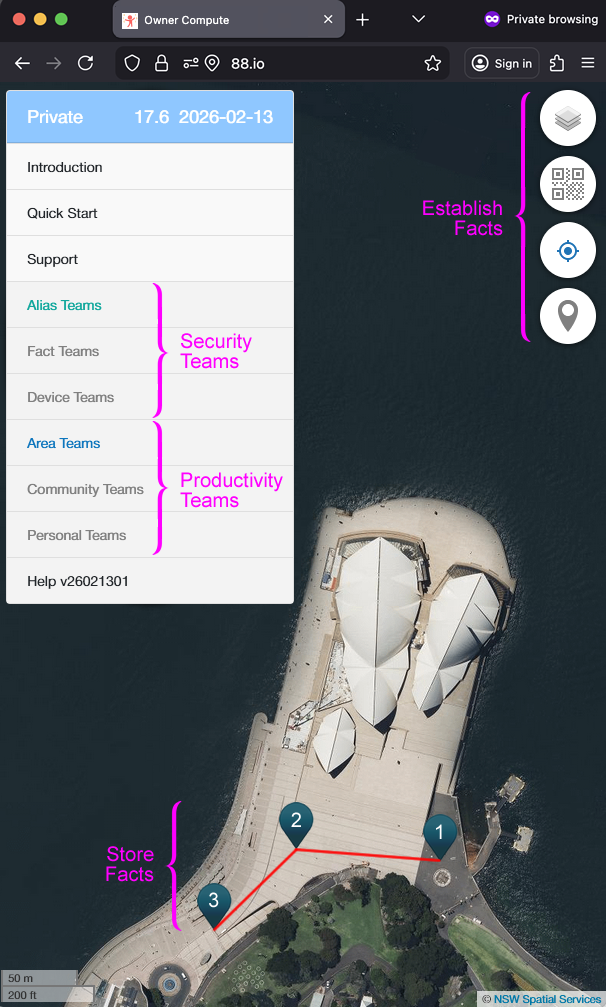The width and height of the screenshot is (606, 1007).
Task: Open the QR code scanner button
Action: pos(567,184)
